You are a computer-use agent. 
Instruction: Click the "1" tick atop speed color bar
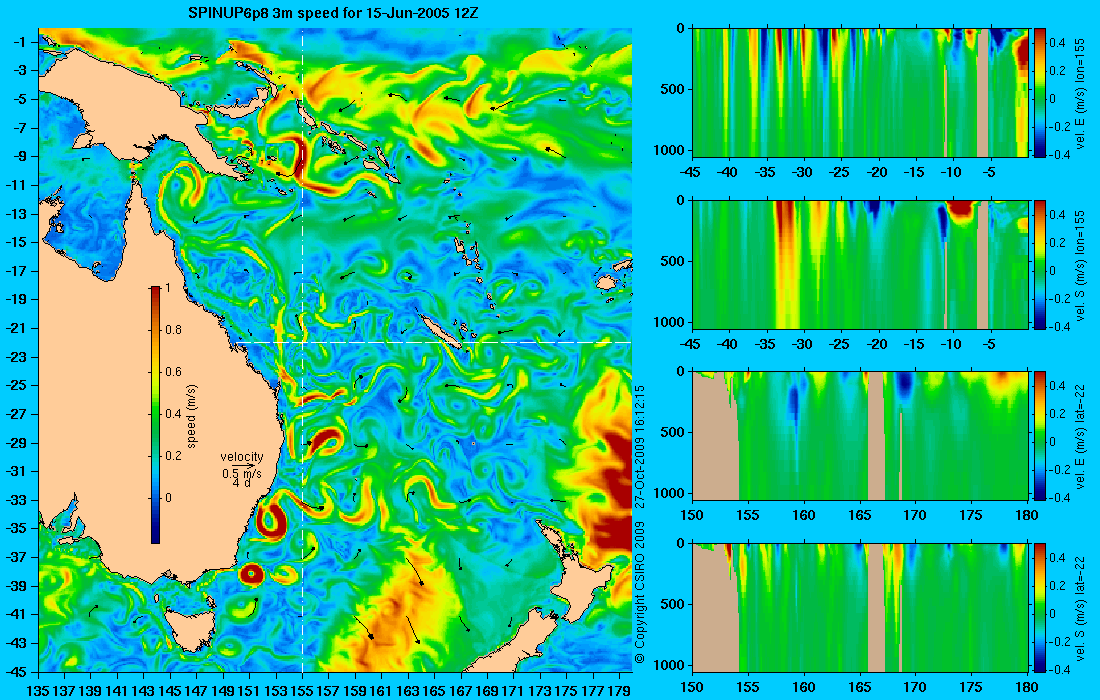coord(168,288)
